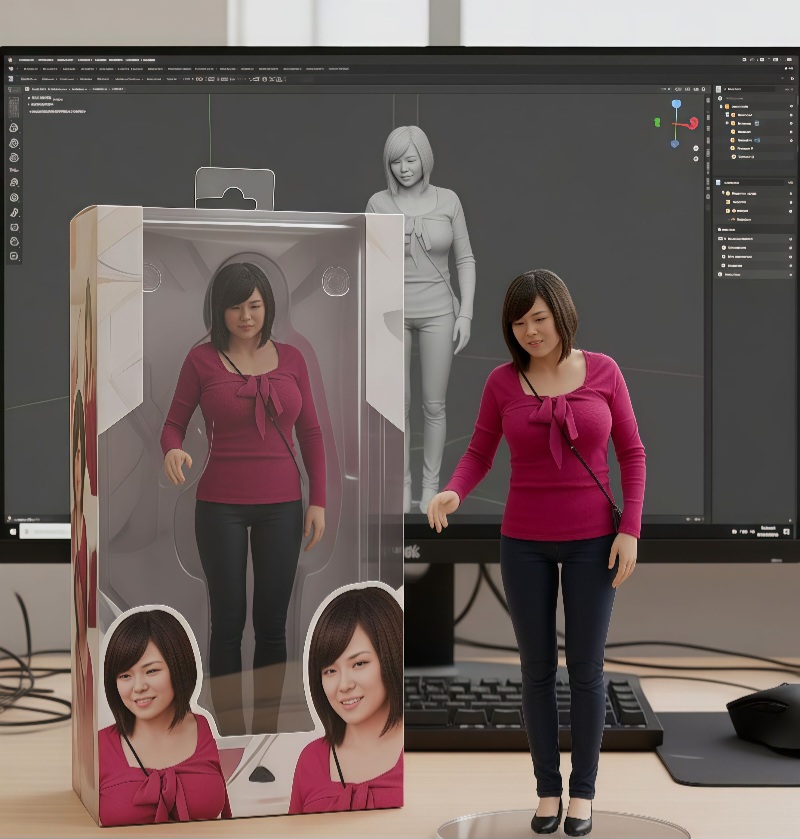The height and width of the screenshot is (839, 800).
Task: Click the red X axis on the navigation gizmo
Action: pyautogui.click(x=693, y=123)
